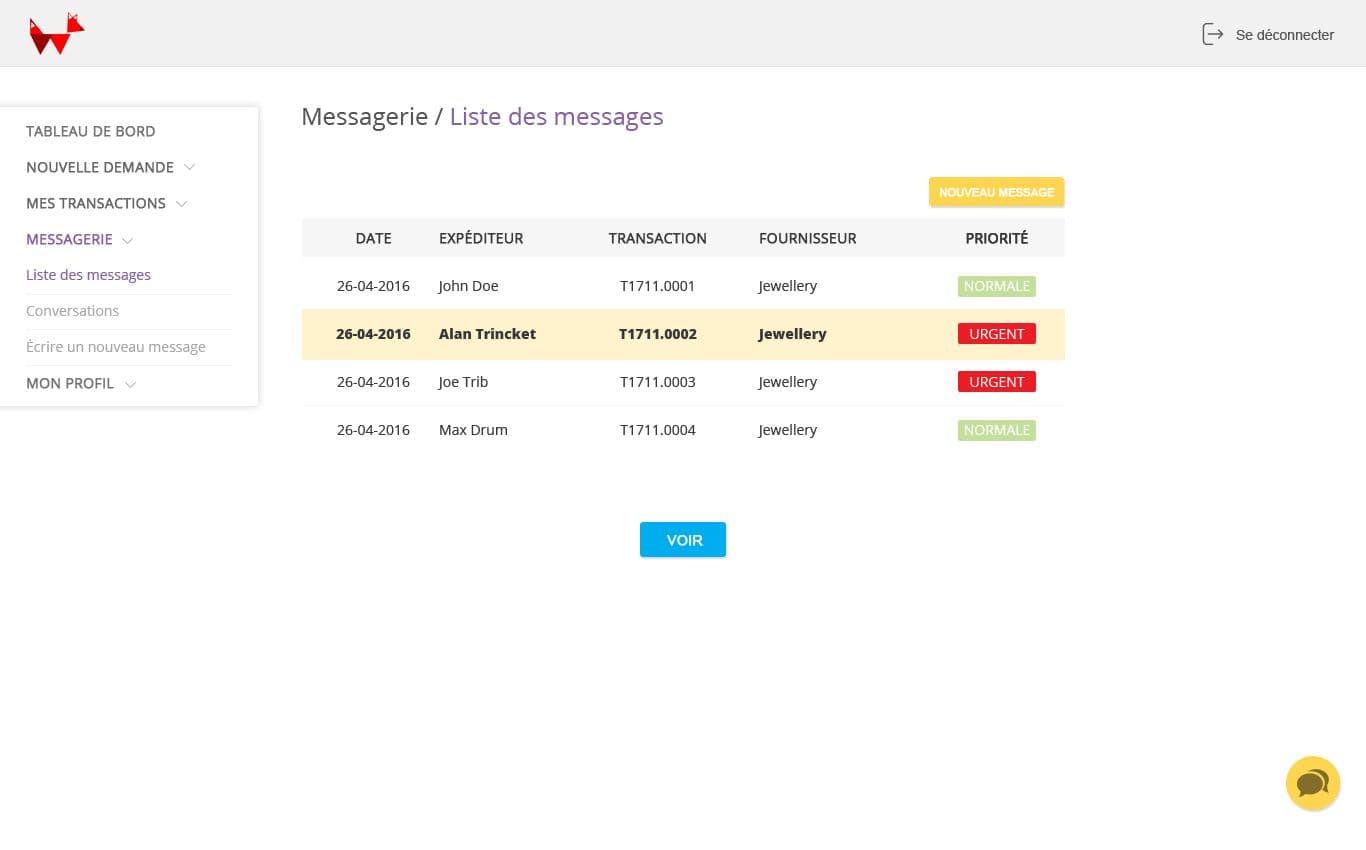Expand the Nouvelle Demande chevron
The height and width of the screenshot is (850, 1366).
[x=189, y=167]
